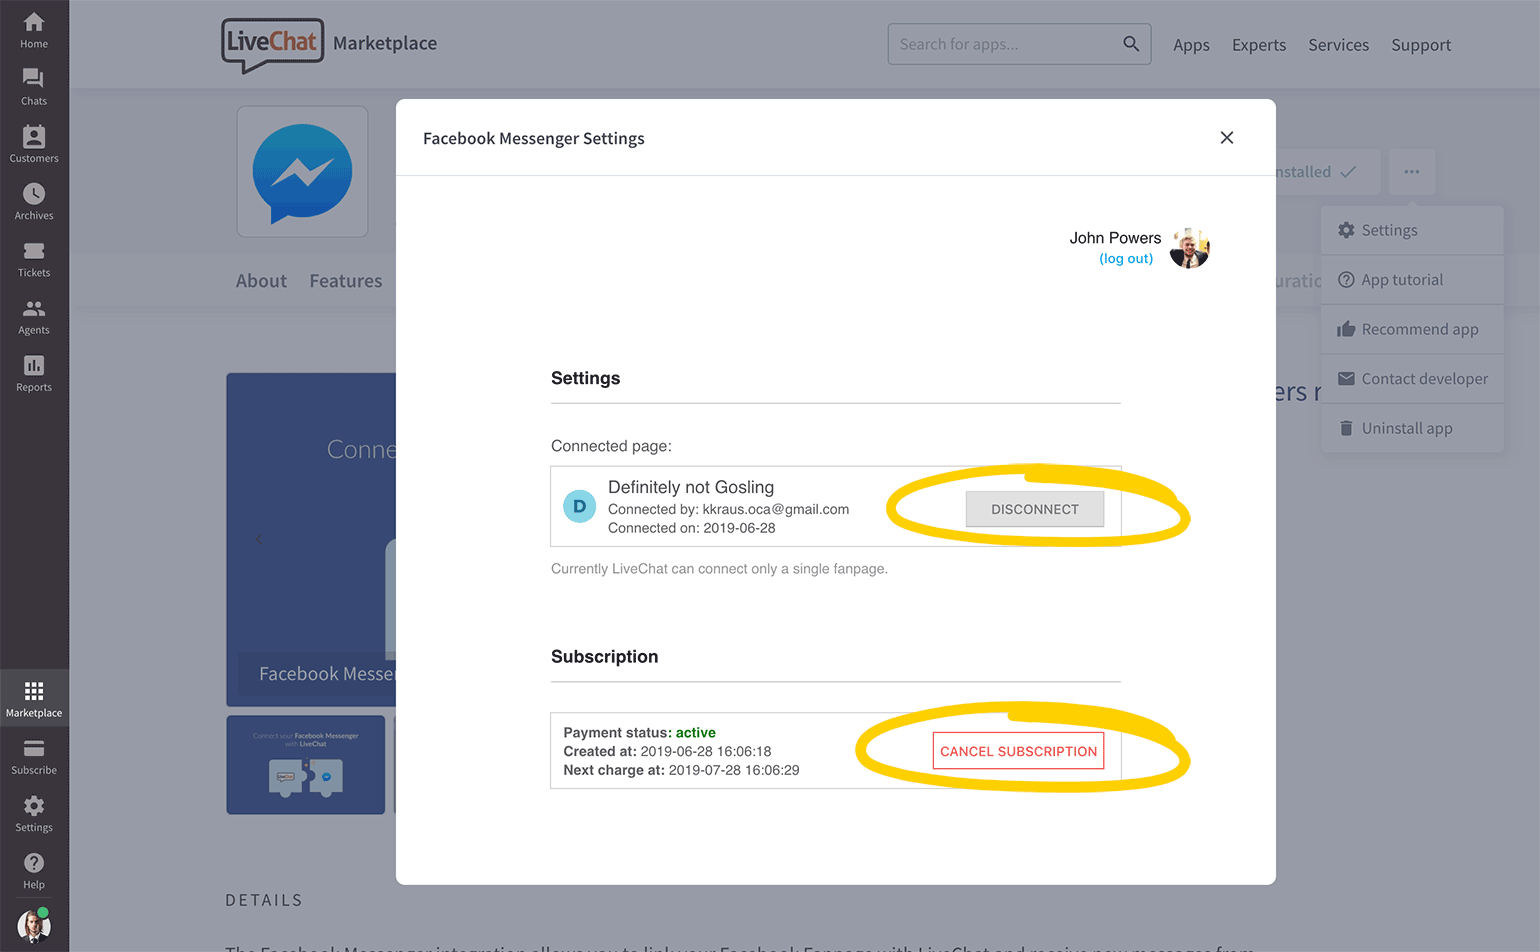Open App tutorial menu entry
The image size is (1540, 952).
pos(1412,280)
